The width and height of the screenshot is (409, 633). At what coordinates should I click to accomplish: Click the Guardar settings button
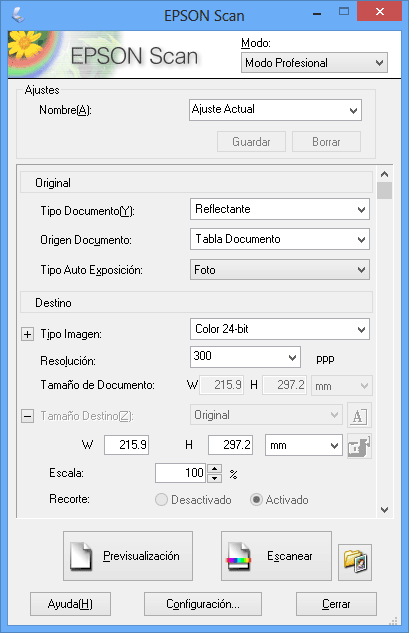(251, 142)
